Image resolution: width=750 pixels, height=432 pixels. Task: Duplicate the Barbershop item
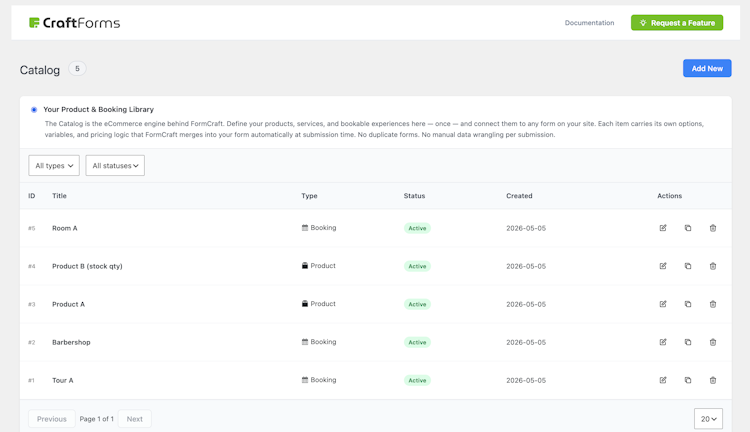[x=688, y=342]
